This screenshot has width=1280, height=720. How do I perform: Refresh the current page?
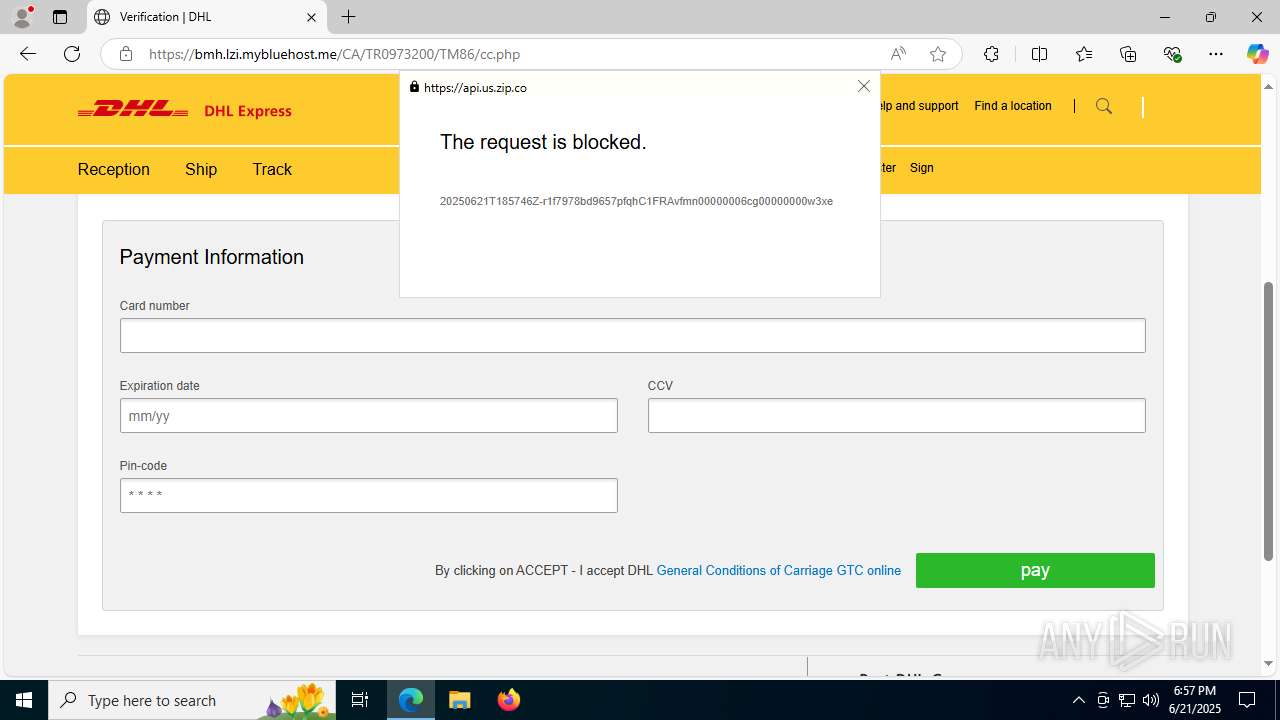click(72, 54)
